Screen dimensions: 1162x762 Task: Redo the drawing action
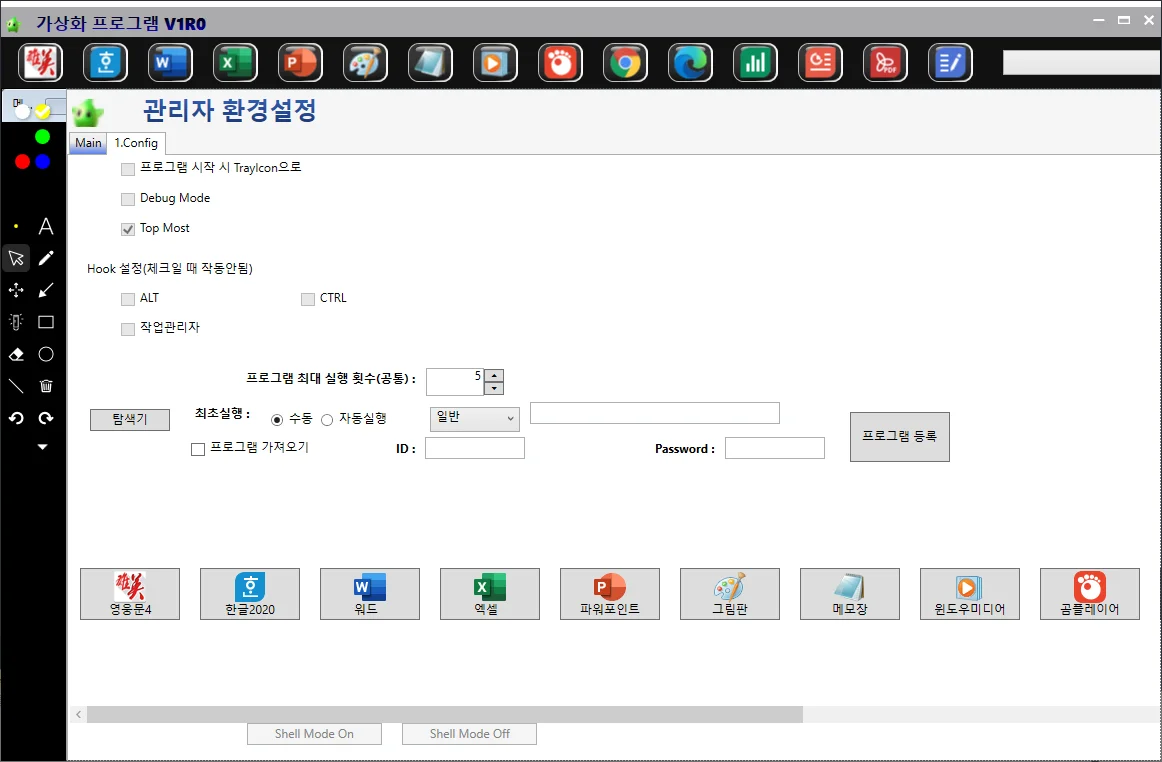pos(46,418)
